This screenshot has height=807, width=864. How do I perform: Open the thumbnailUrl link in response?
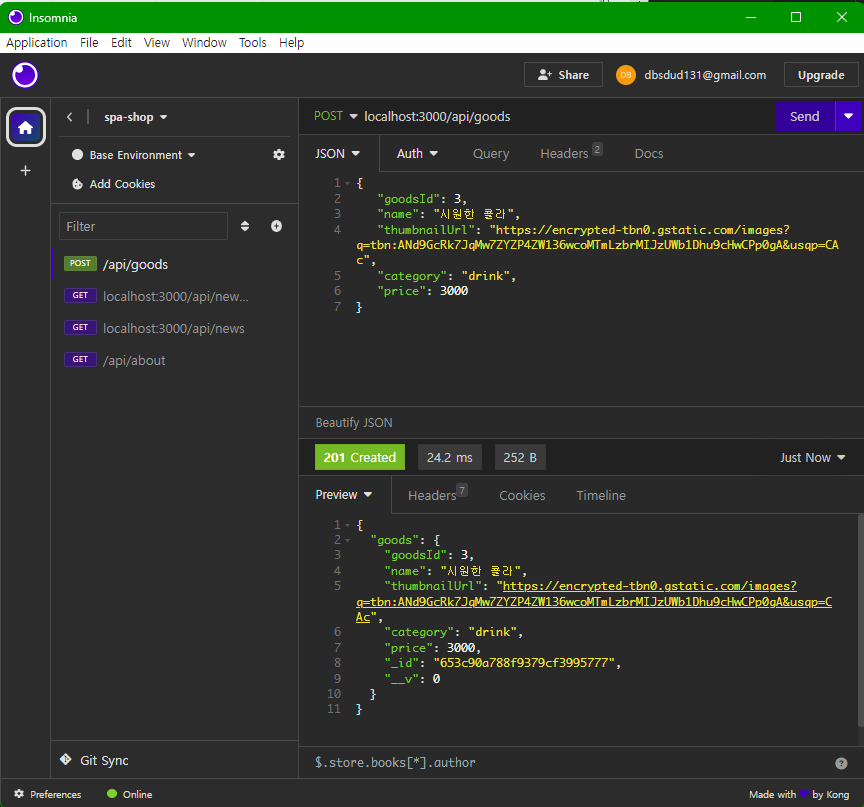click(x=594, y=602)
